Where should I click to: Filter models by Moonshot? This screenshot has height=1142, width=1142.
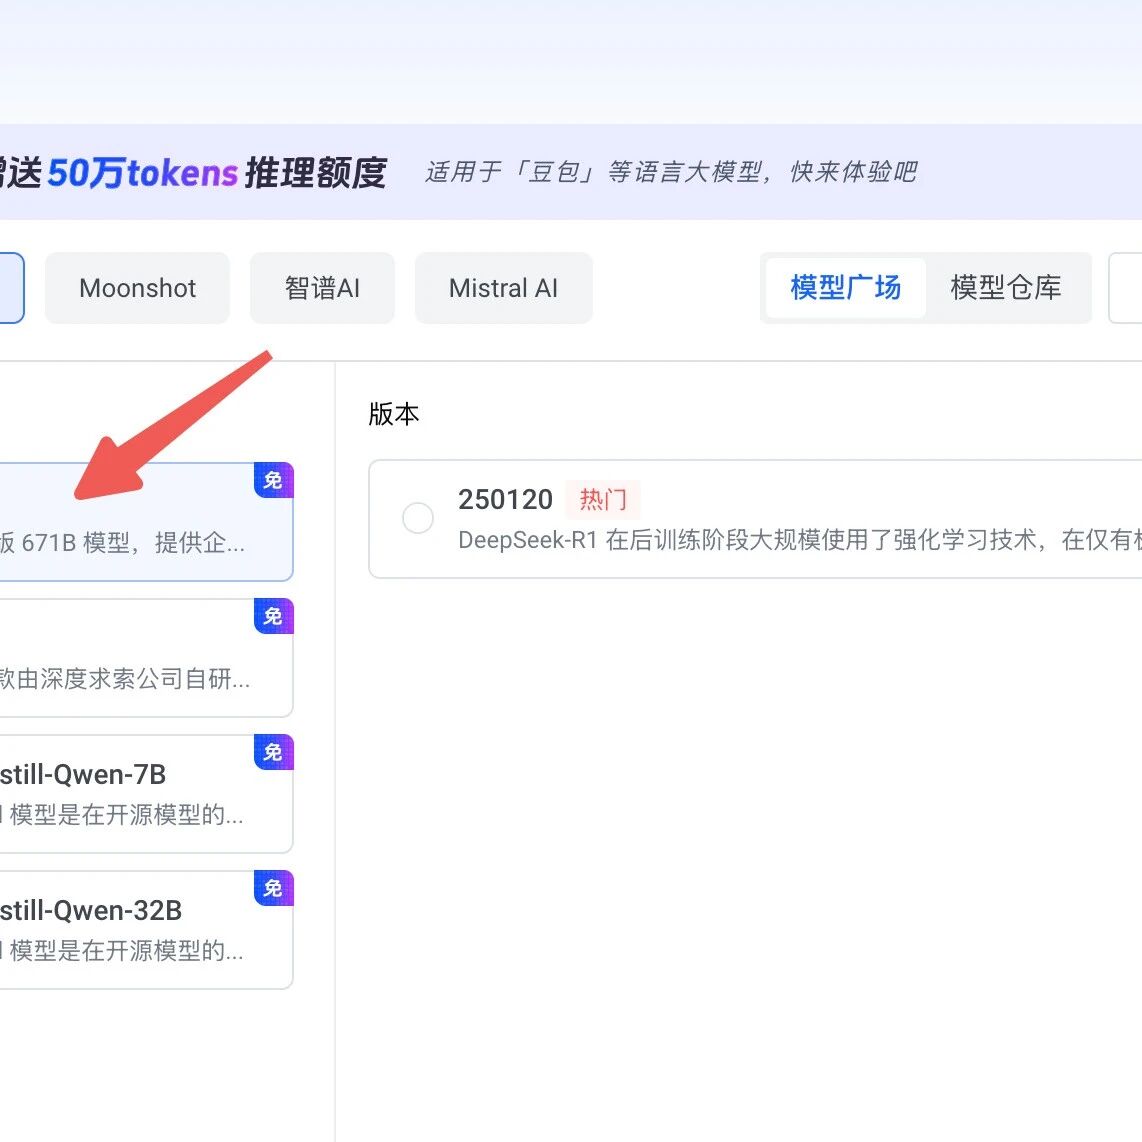click(x=138, y=288)
